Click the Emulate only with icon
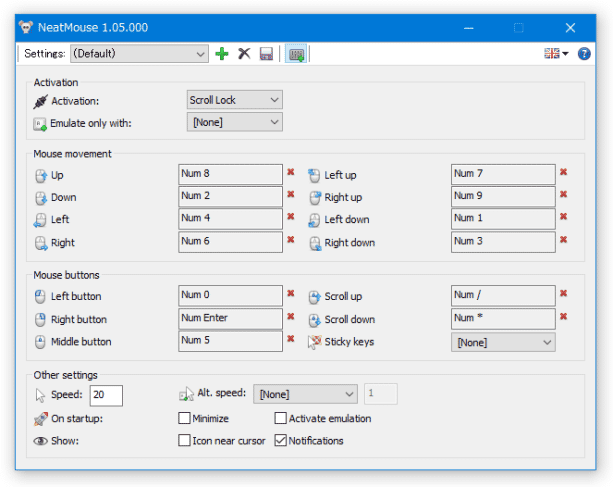This screenshot has height=487, width=613. click(x=40, y=124)
